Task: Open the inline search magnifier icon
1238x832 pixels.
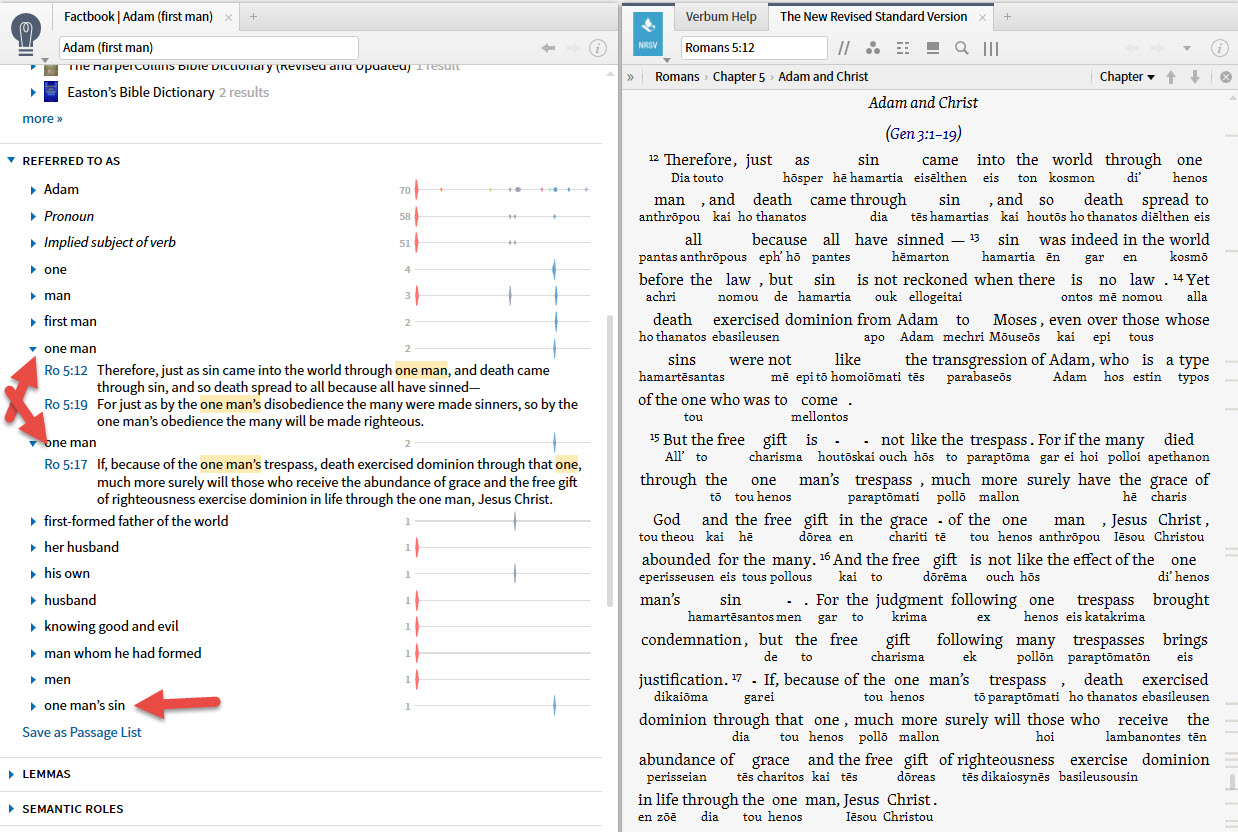Action: [x=961, y=48]
